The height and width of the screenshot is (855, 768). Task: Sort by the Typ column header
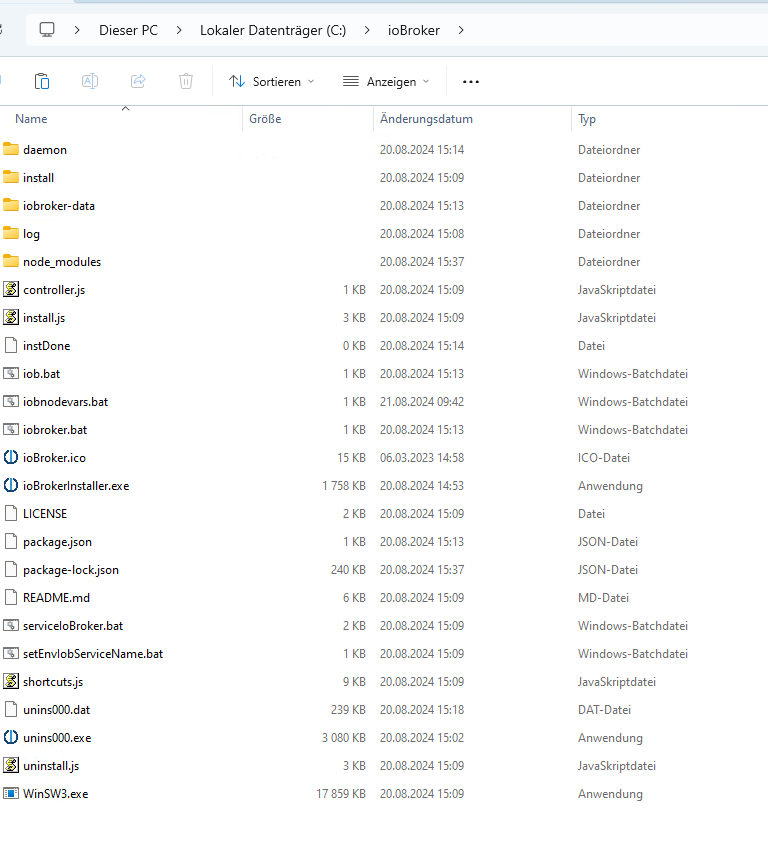tap(587, 119)
